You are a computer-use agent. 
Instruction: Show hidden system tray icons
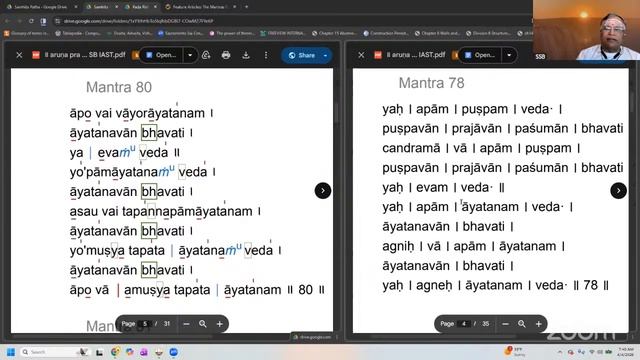point(560,352)
